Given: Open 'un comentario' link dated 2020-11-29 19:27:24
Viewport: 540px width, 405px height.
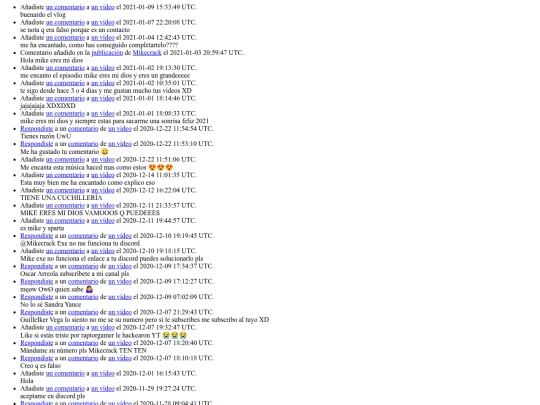Looking at the screenshot, I should pos(65,388).
